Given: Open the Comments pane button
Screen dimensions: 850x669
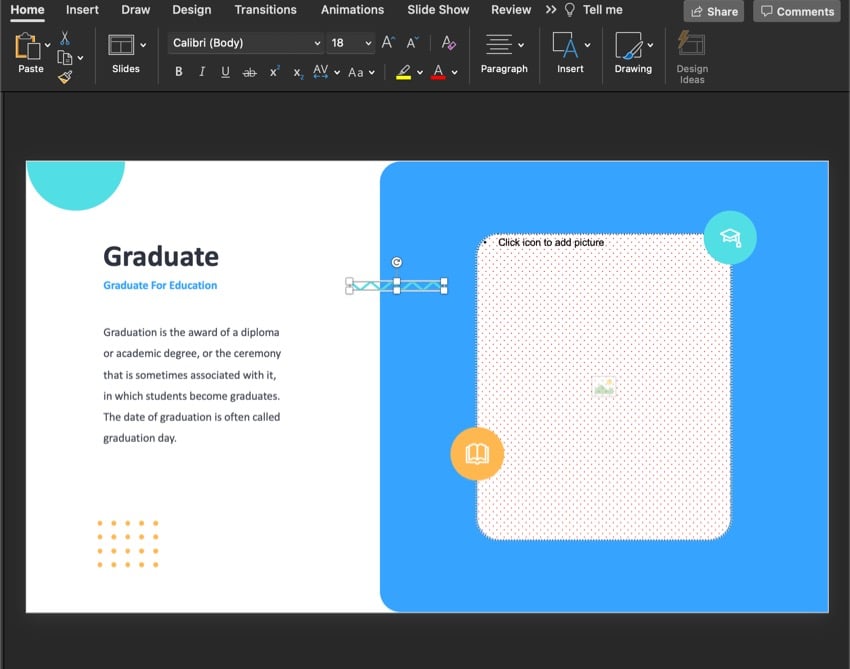Looking at the screenshot, I should (796, 11).
